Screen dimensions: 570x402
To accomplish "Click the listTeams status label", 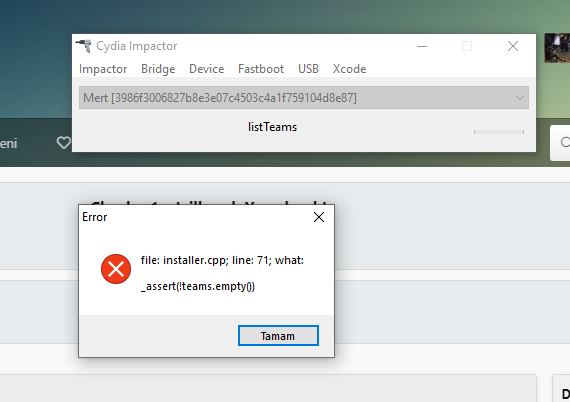I will [x=273, y=127].
